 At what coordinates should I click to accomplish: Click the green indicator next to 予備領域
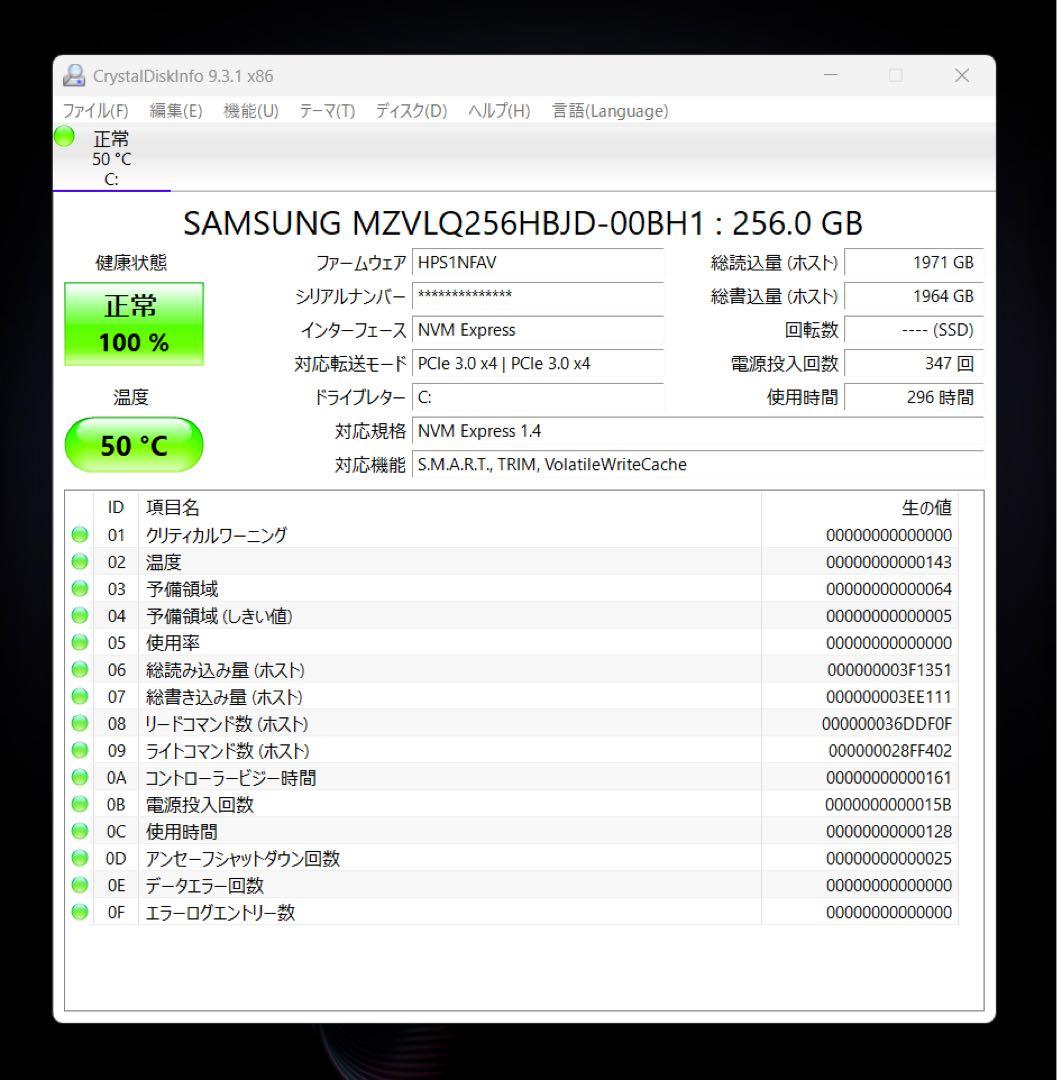click(x=79, y=588)
